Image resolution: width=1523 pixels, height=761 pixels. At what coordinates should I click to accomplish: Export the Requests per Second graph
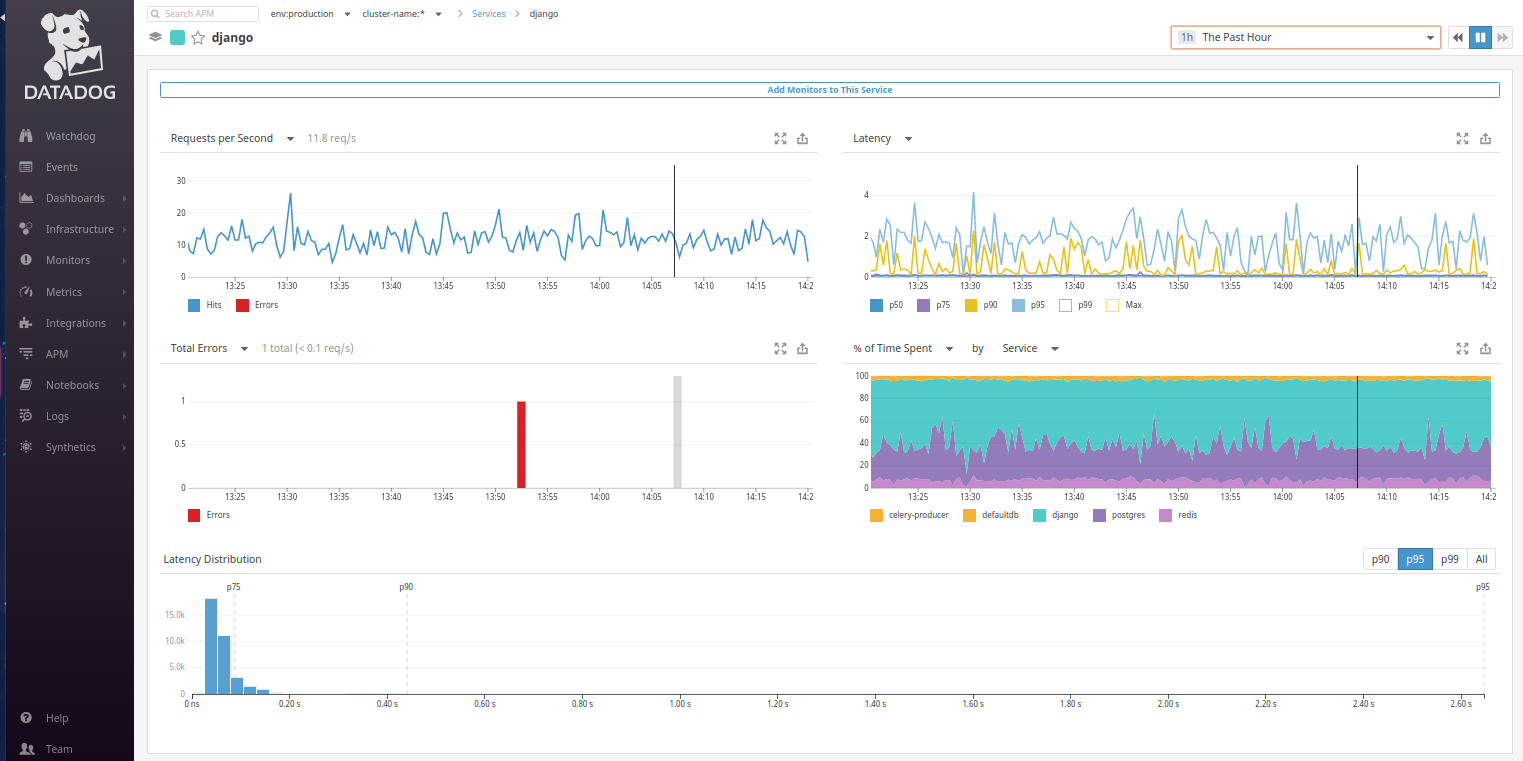[x=803, y=139]
